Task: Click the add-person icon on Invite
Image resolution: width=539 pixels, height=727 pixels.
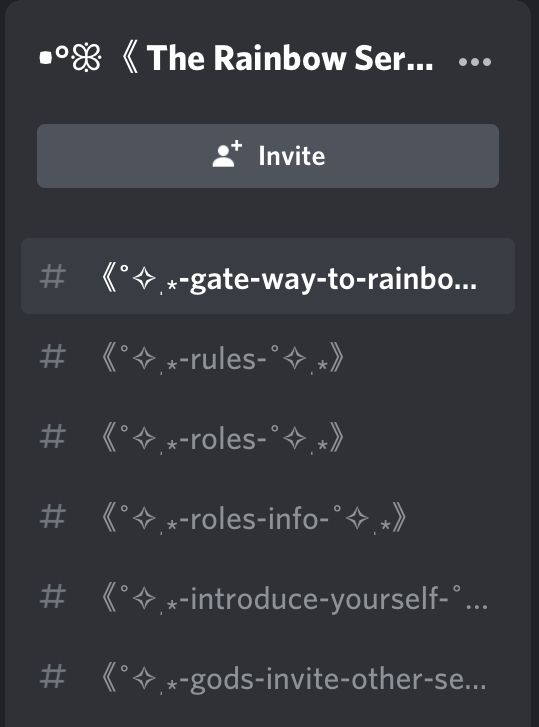Action: tap(227, 154)
